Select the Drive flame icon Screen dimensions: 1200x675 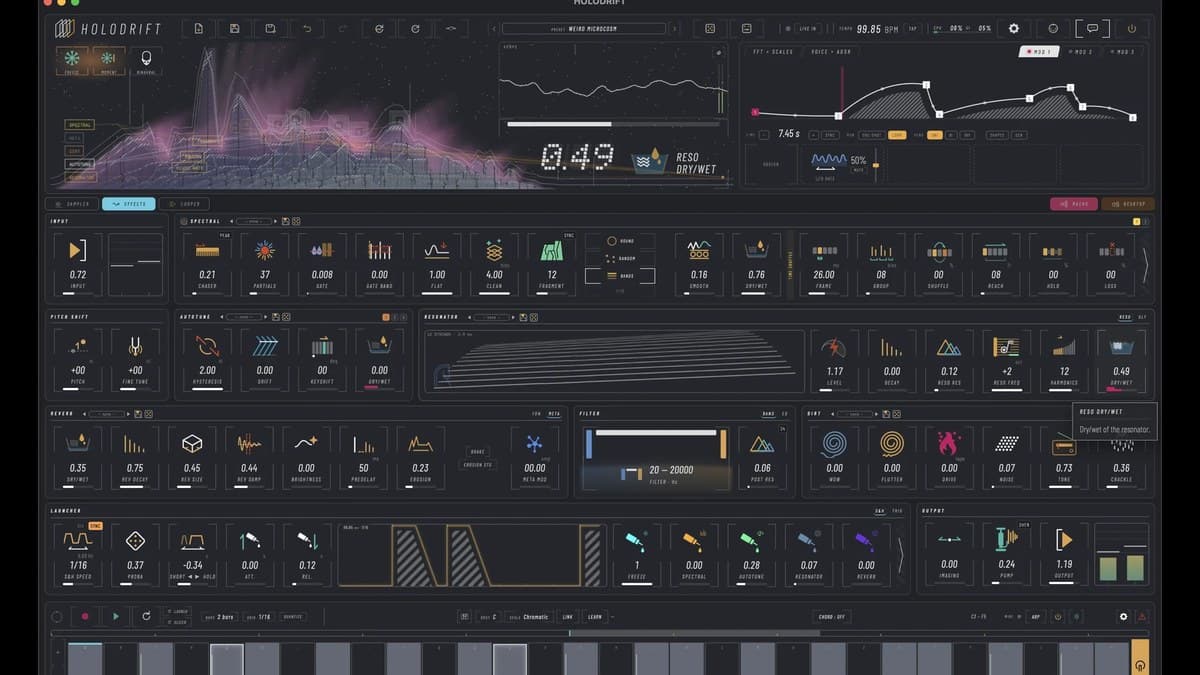tap(949, 444)
